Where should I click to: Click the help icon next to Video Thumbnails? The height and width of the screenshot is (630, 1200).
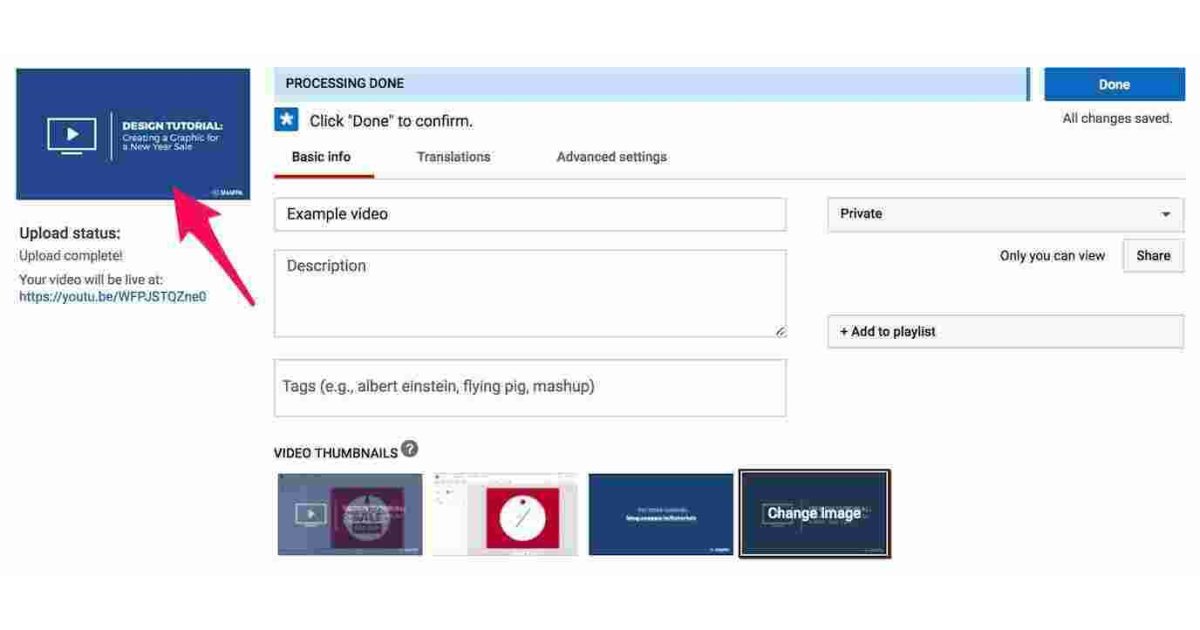pyautogui.click(x=409, y=450)
